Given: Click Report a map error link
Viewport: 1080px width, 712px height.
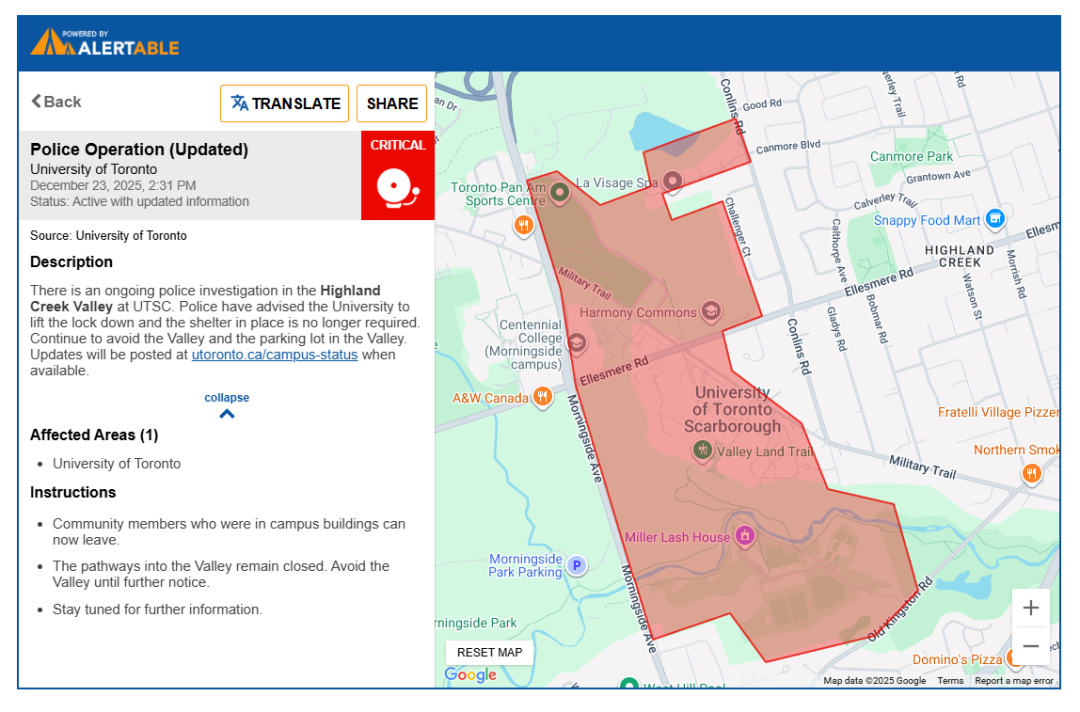Looking at the screenshot, I should point(1014,681).
